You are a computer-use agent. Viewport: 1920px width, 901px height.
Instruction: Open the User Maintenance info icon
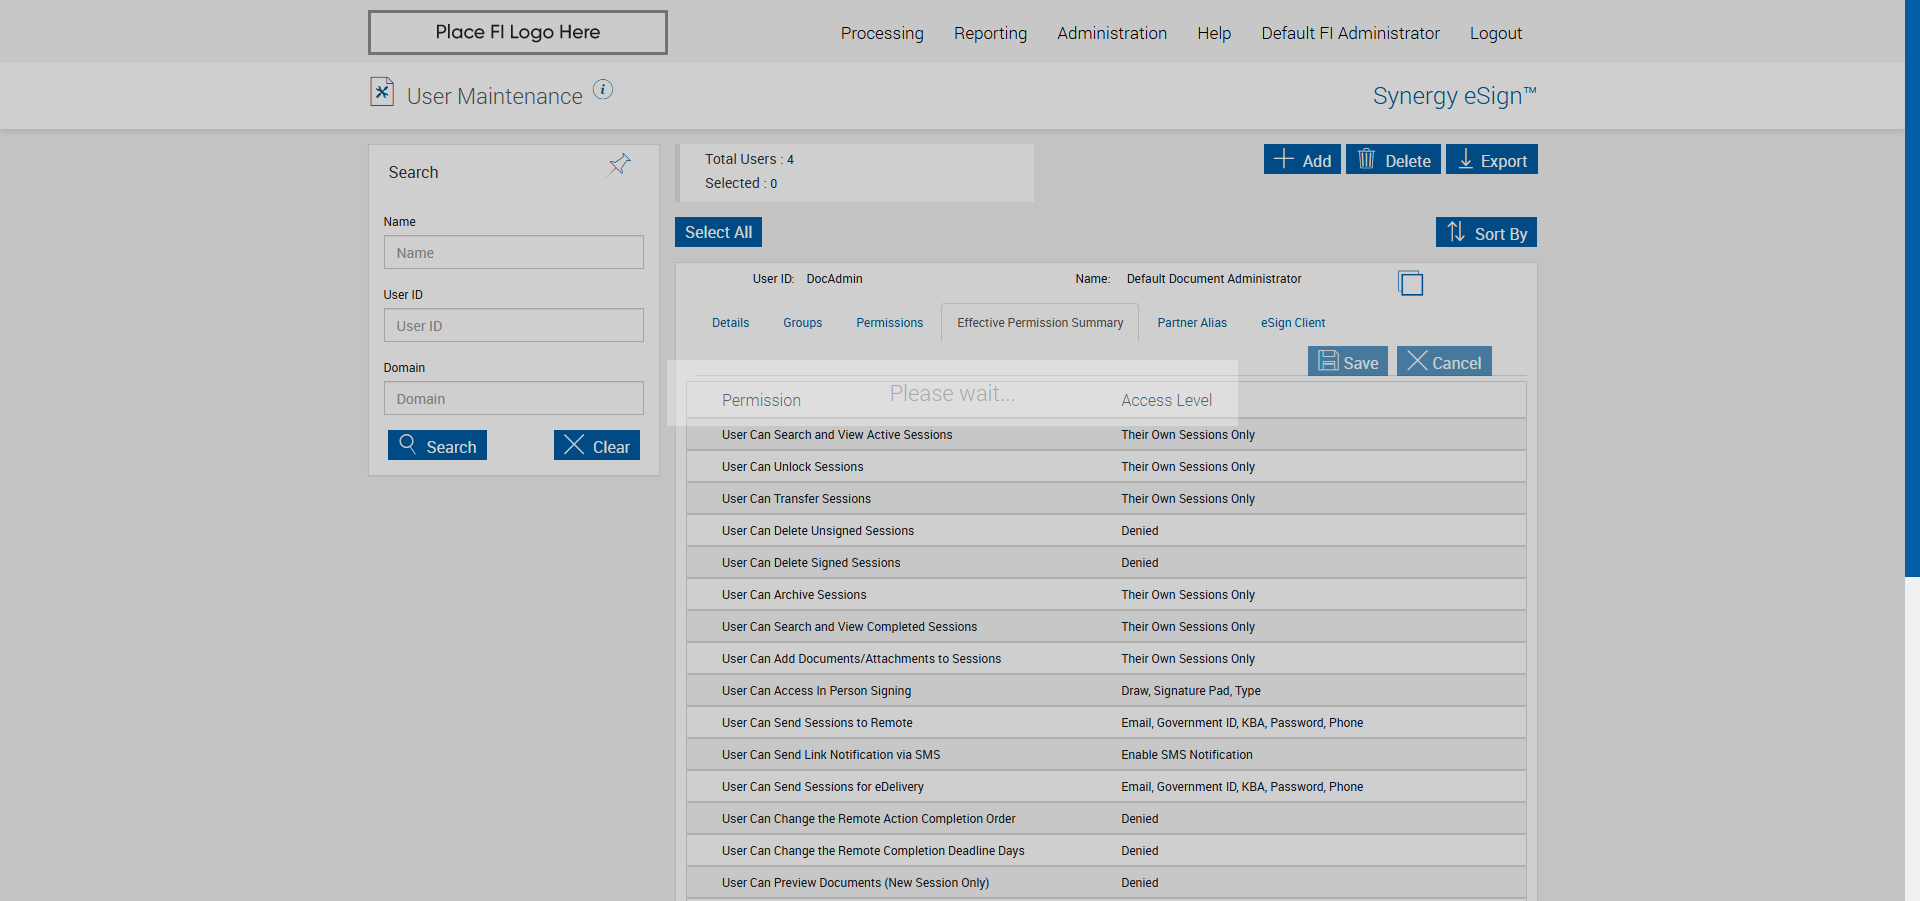[x=603, y=89]
